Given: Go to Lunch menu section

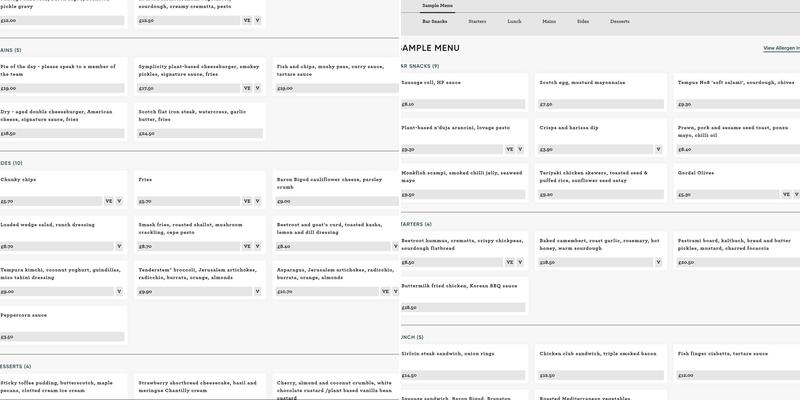Looking at the screenshot, I should click(514, 20).
